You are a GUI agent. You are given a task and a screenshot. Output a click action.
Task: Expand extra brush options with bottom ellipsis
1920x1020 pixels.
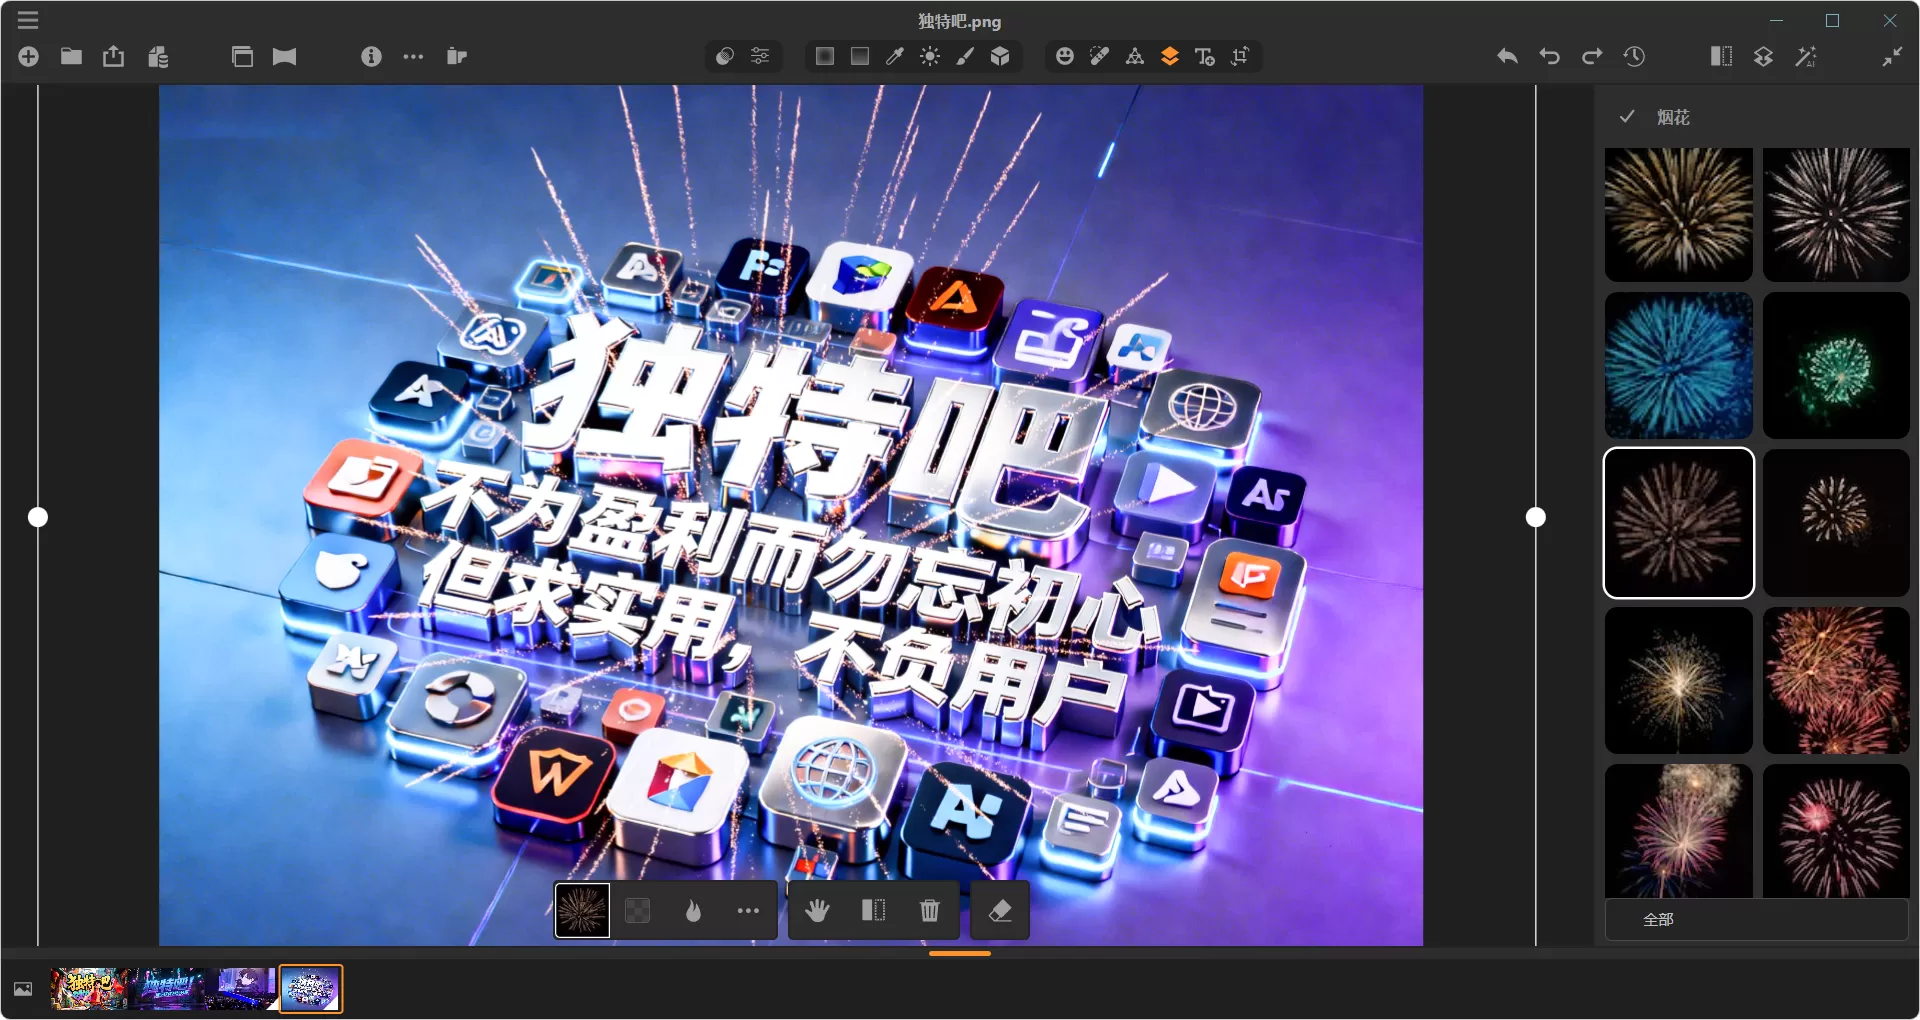pos(748,911)
